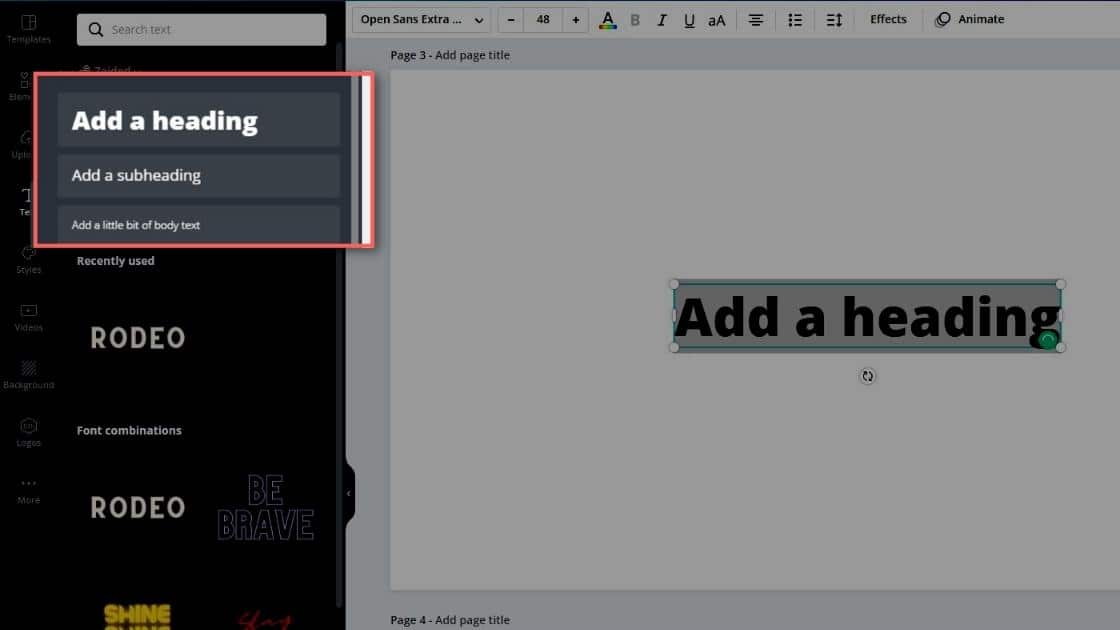Collapse the side panel with the arrow handle
This screenshot has height=630, width=1120.
pos(349,493)
